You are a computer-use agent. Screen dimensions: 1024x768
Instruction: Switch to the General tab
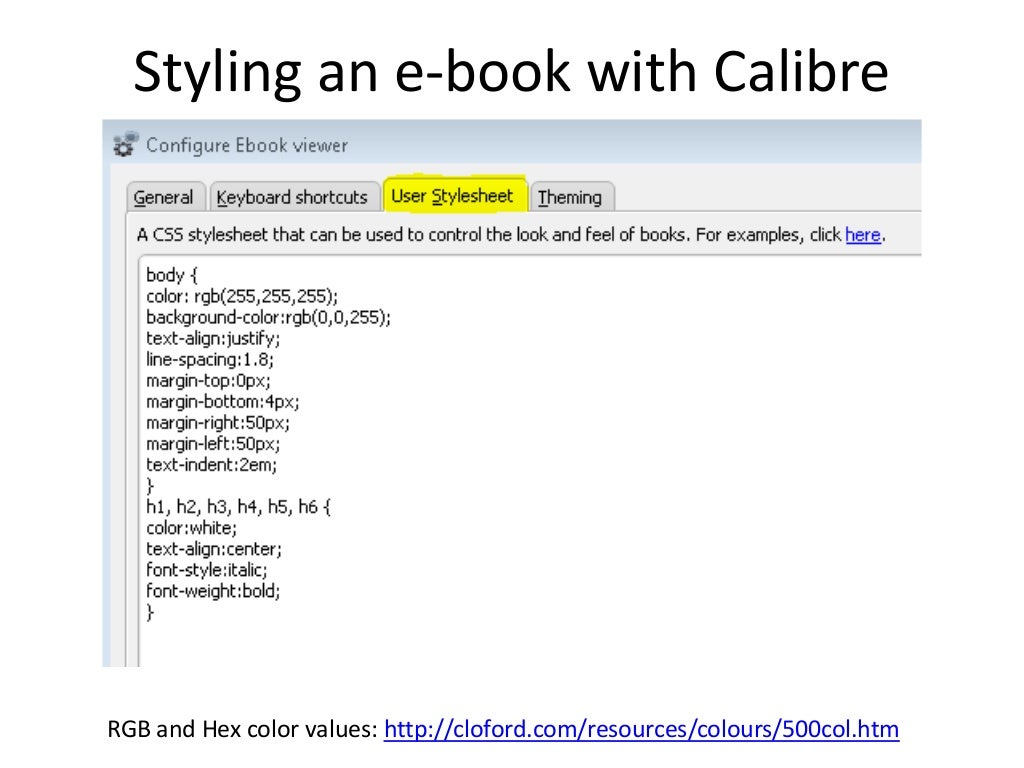click(165, 197)
